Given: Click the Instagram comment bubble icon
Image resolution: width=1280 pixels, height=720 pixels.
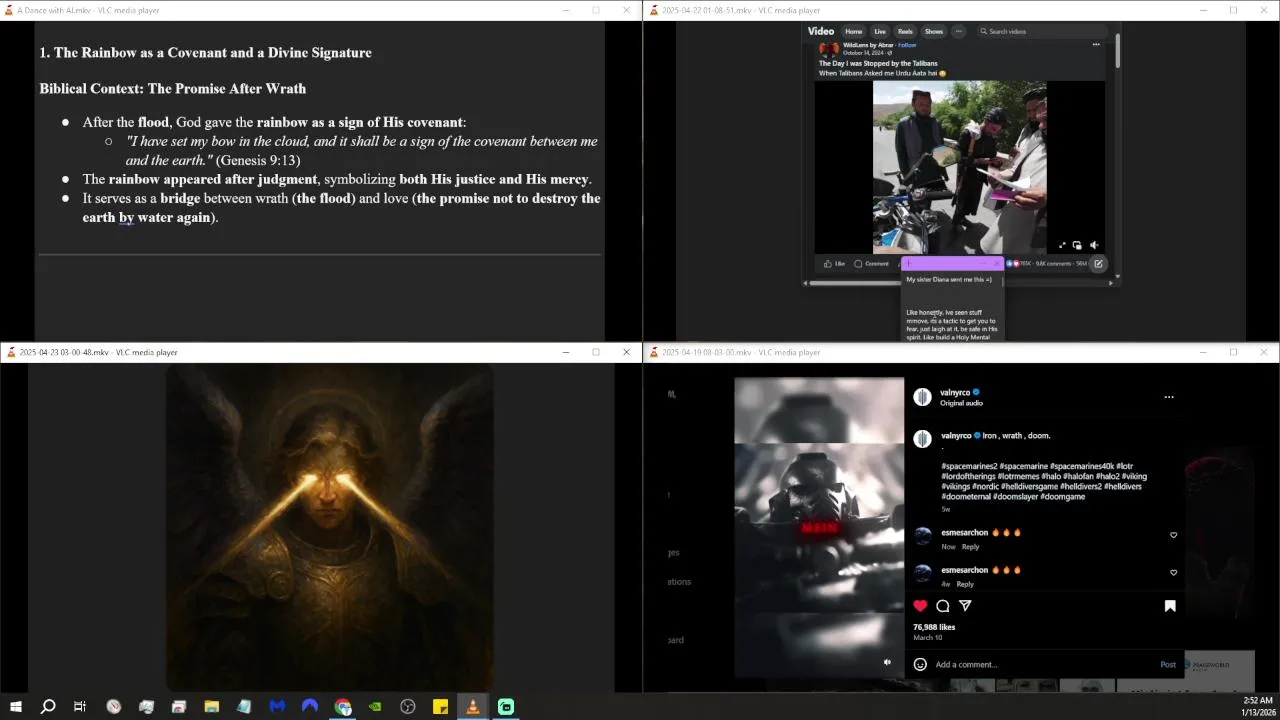Looking at the screenshot, I should [943, 606].
